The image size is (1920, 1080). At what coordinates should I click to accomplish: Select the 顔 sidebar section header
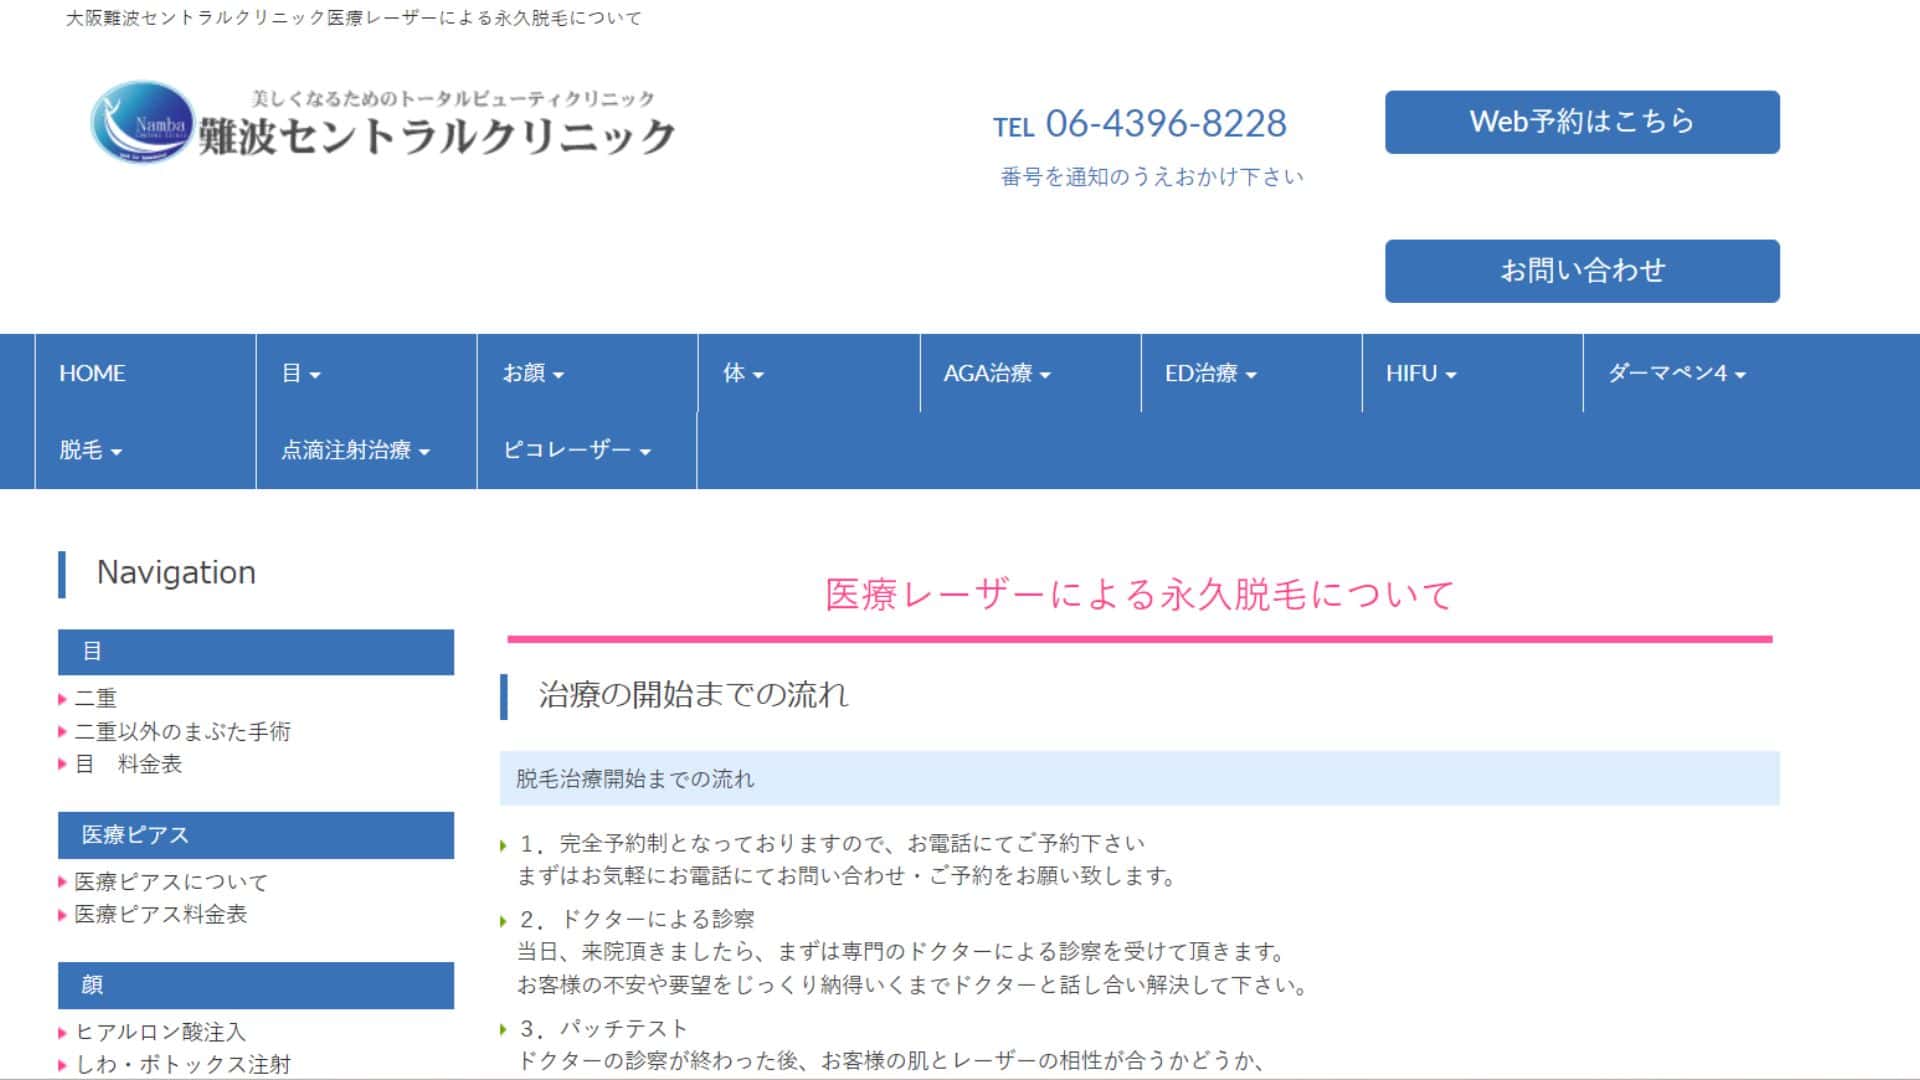pos(256,985)
